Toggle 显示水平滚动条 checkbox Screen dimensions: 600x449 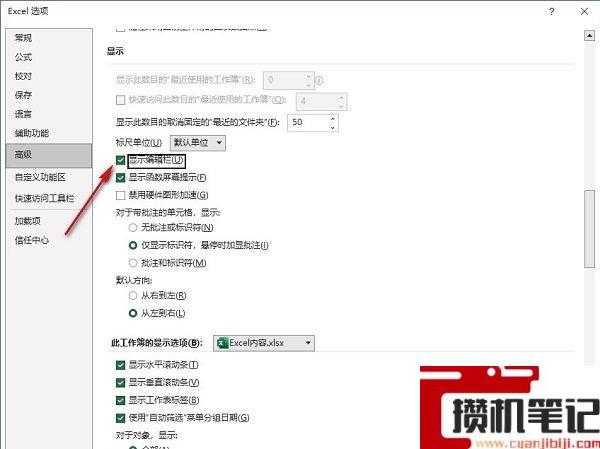[121, 365]
